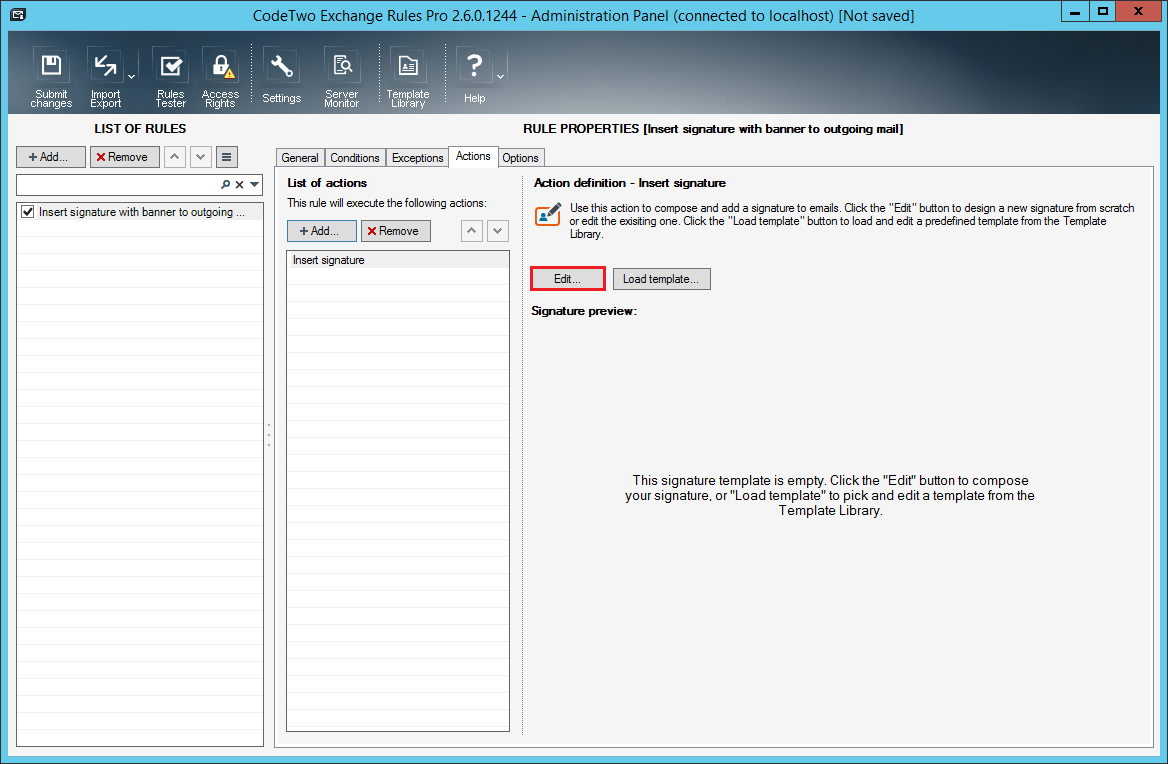This screenshot has height=764, width=1168.
Task: Open the rule search filter dropdown
Action: point(255,185)
